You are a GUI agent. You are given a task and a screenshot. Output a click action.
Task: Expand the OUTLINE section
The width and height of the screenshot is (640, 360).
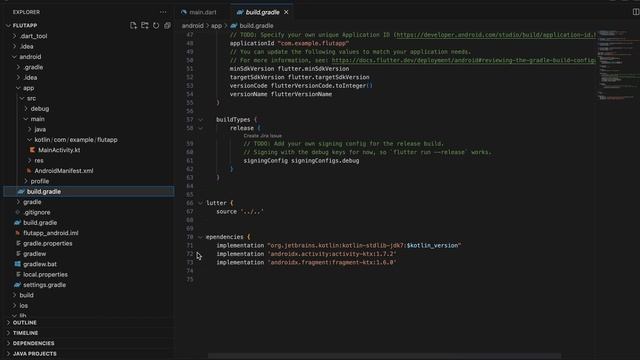(24, 322)
